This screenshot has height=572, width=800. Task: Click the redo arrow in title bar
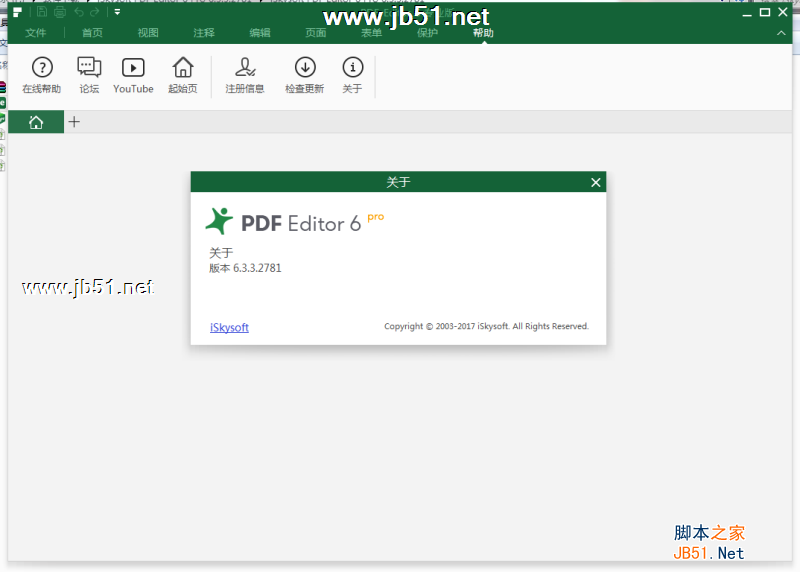pyautogui.click(x=95, y=12)
